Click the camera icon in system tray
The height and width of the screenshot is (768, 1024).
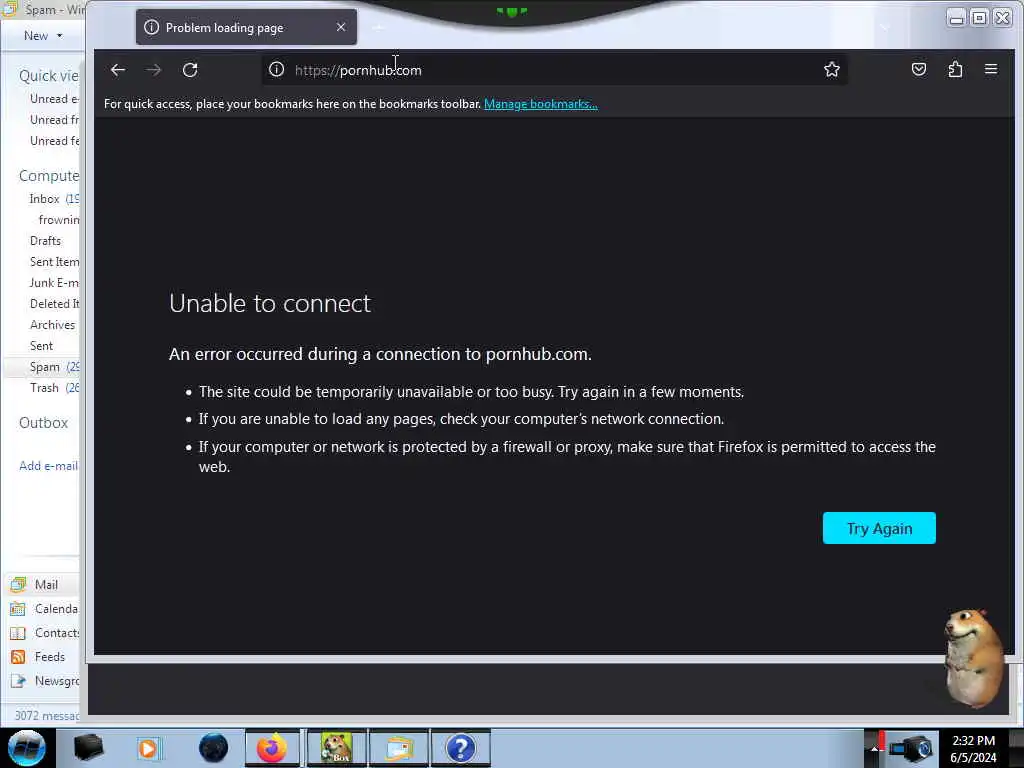click(x=912, y=748)
